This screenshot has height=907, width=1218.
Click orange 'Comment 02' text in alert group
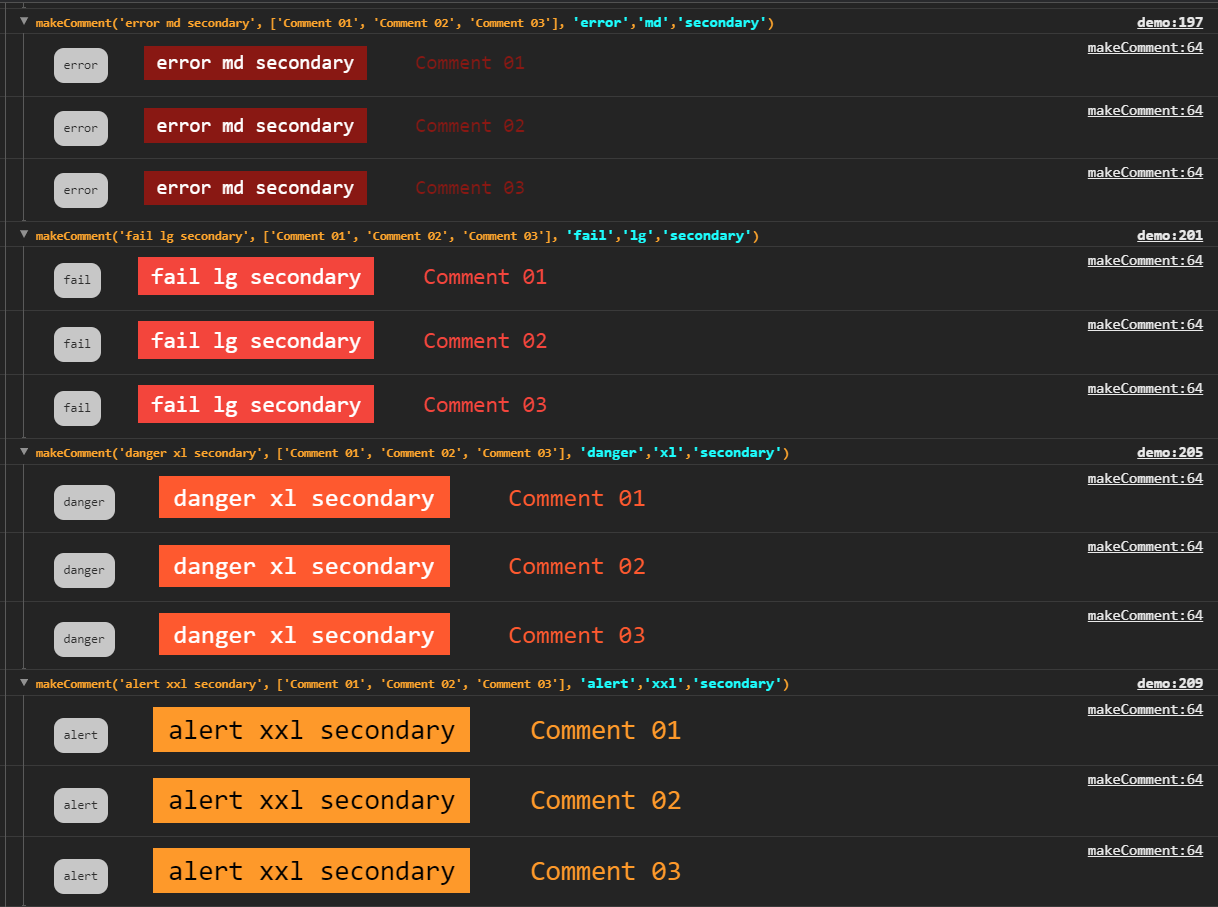tap(606, 800)
